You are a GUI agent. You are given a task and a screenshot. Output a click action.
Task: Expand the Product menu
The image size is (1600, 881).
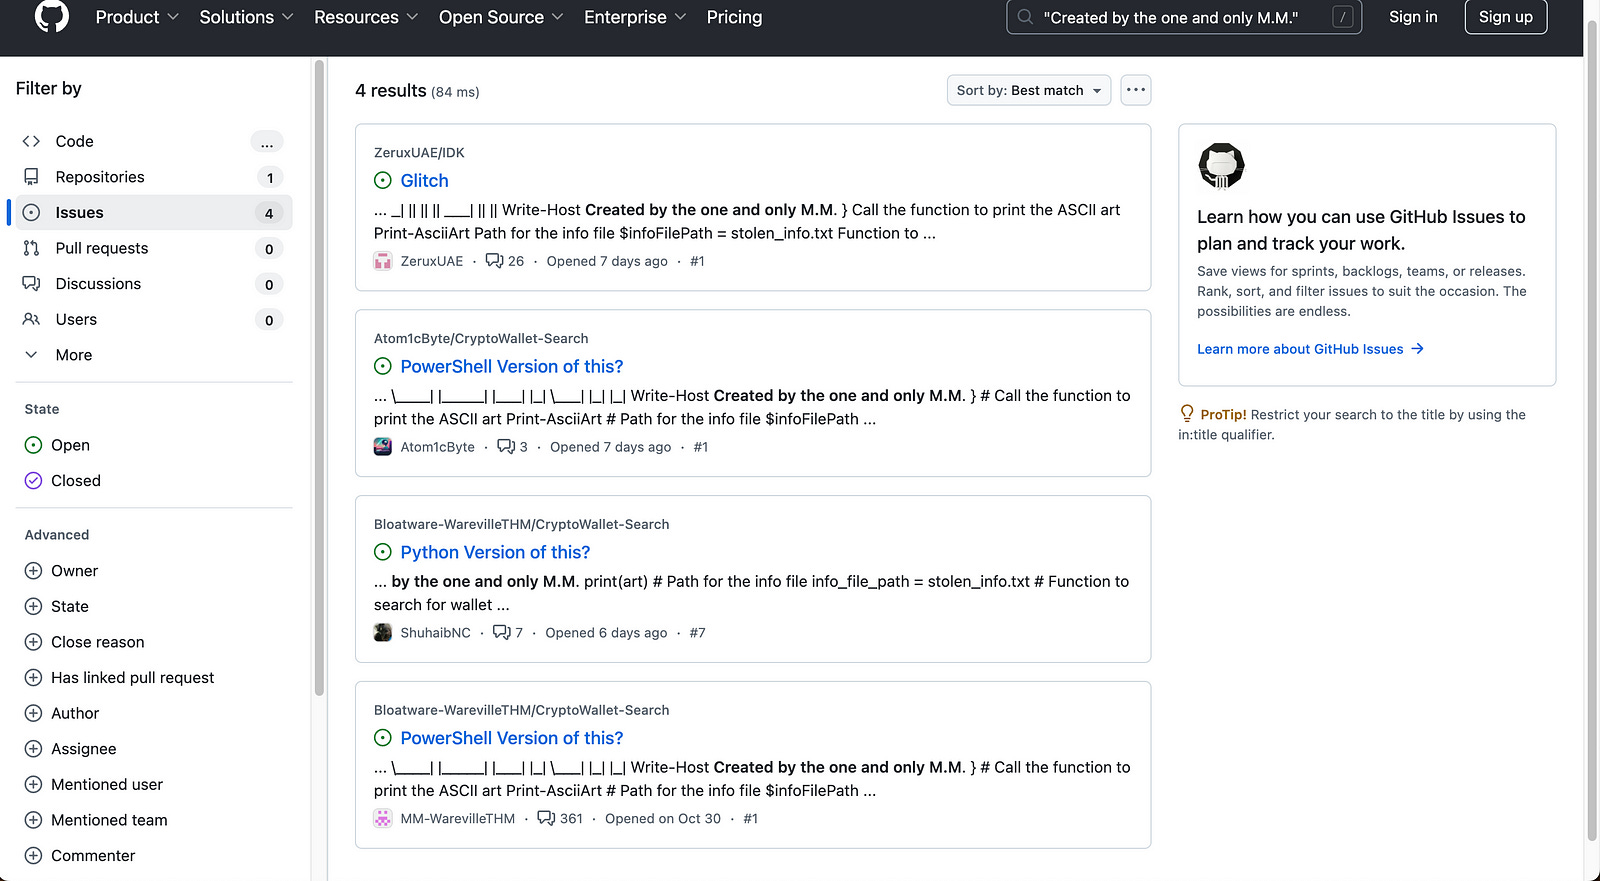pos(137,17)
